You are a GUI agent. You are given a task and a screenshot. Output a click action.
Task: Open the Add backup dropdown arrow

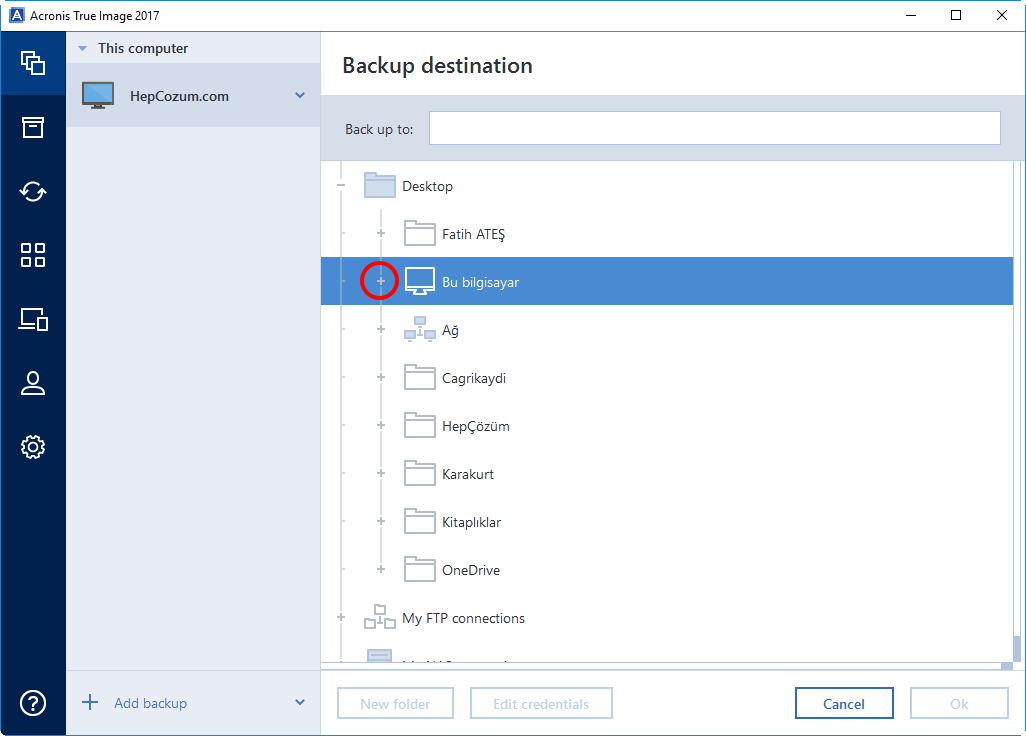click(300, 703)
